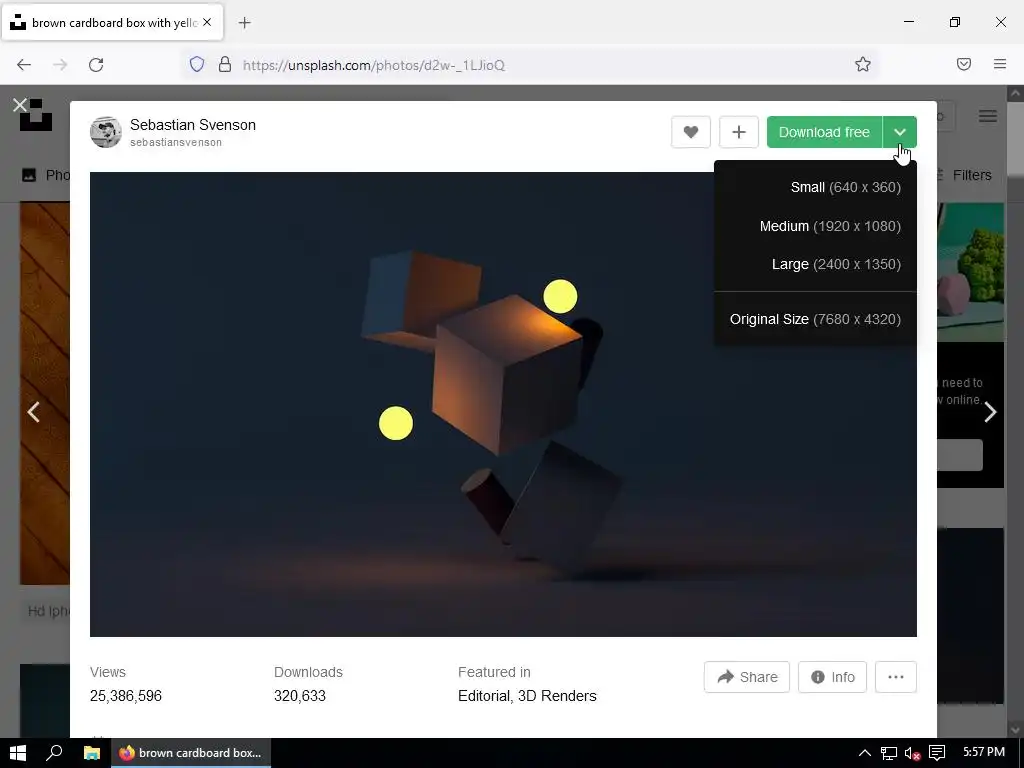Click the Views count 25,386,596

click(x=125, y=696)
